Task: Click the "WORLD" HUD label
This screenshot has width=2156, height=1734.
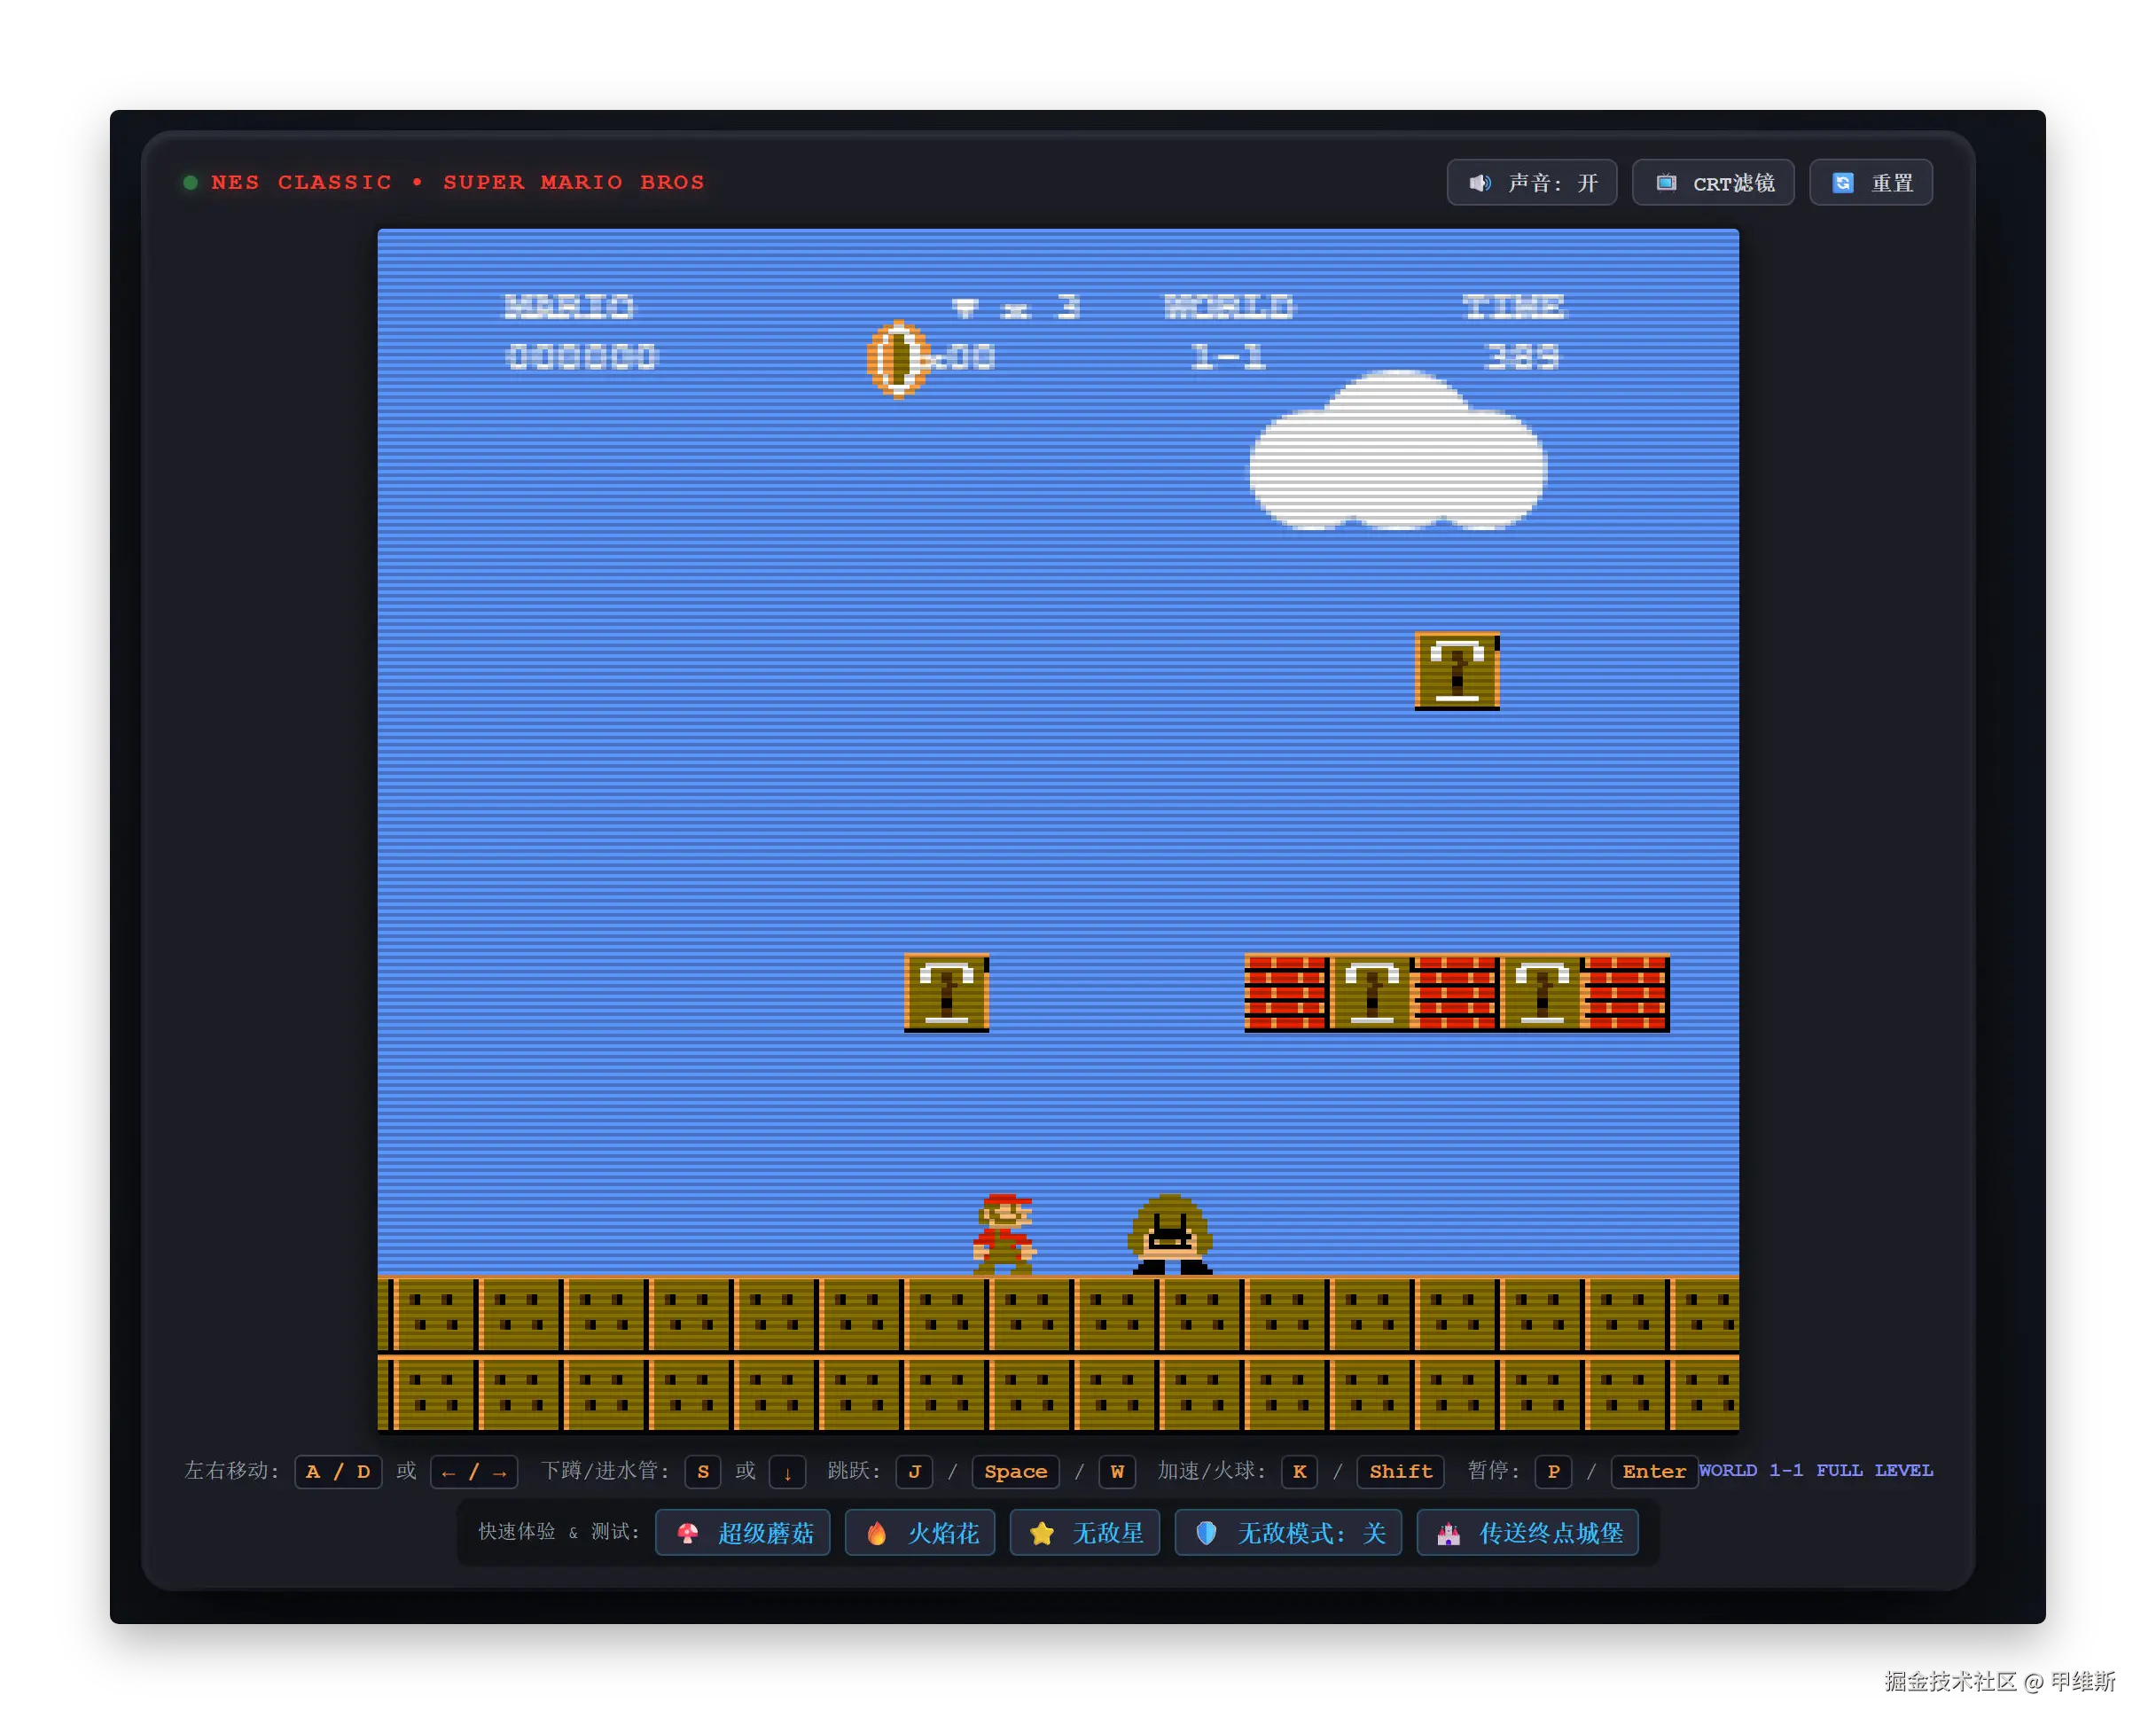Action: coord(1229,306)
